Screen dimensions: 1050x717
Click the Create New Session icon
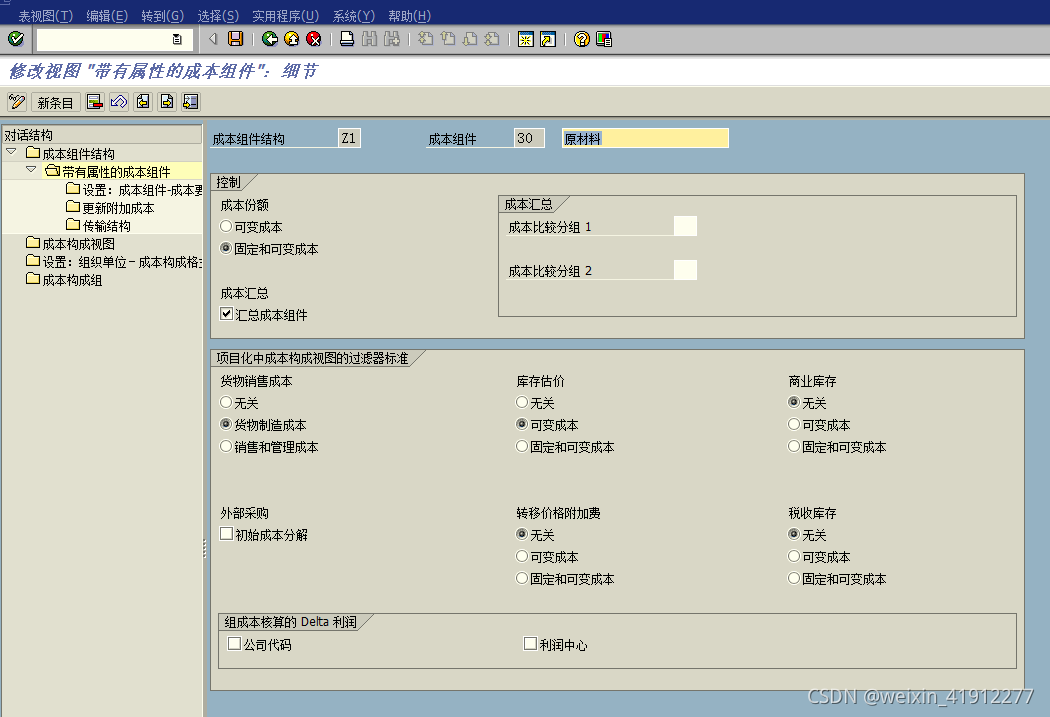coord(526,39)
